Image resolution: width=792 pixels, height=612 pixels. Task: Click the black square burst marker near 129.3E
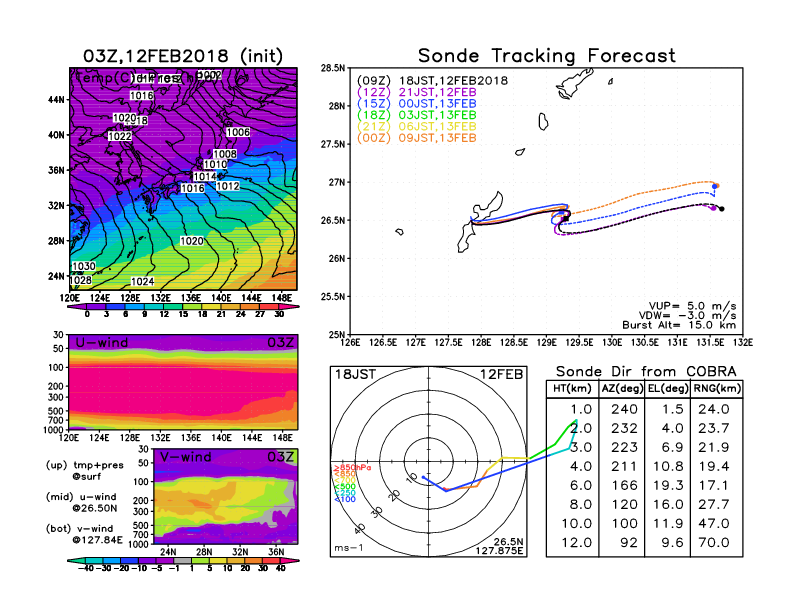coord(566,219)
